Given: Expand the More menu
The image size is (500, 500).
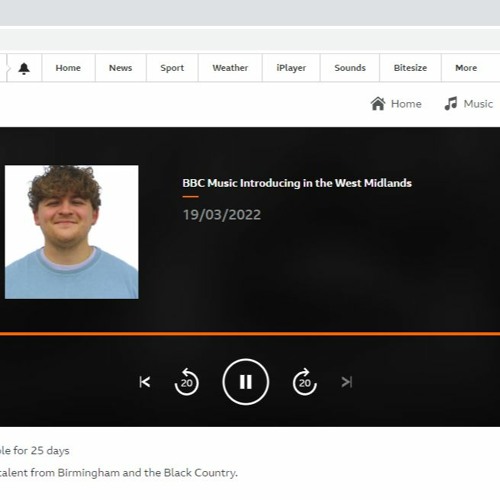Looking at the screenshot, I should 466,68.
